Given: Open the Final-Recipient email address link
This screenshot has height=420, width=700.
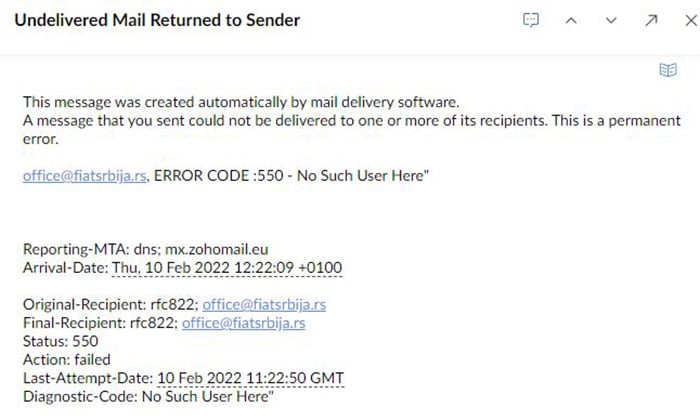Looking at the screenshot, I should click(243, 323).
